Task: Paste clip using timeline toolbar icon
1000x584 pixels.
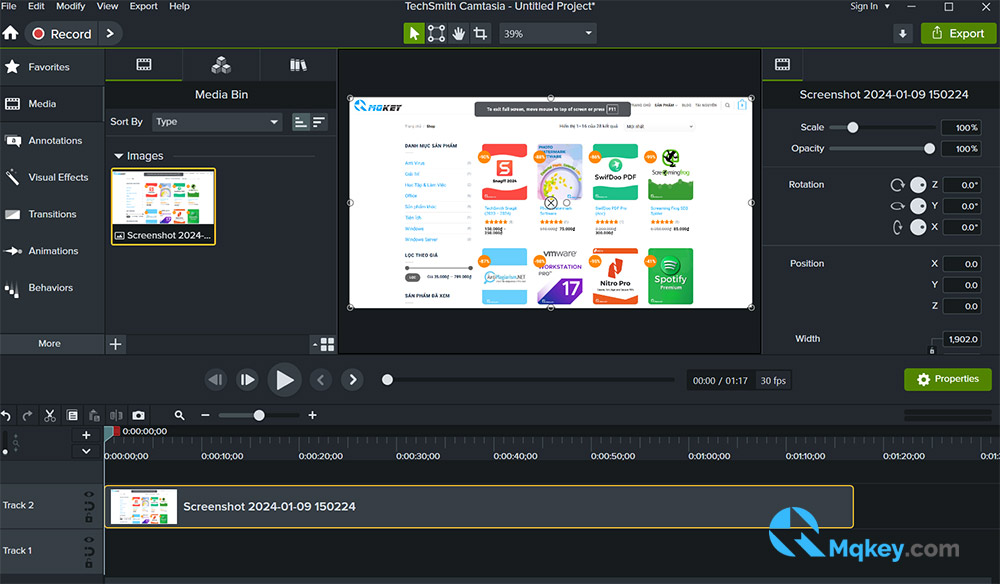Action: tap(94, 416)
